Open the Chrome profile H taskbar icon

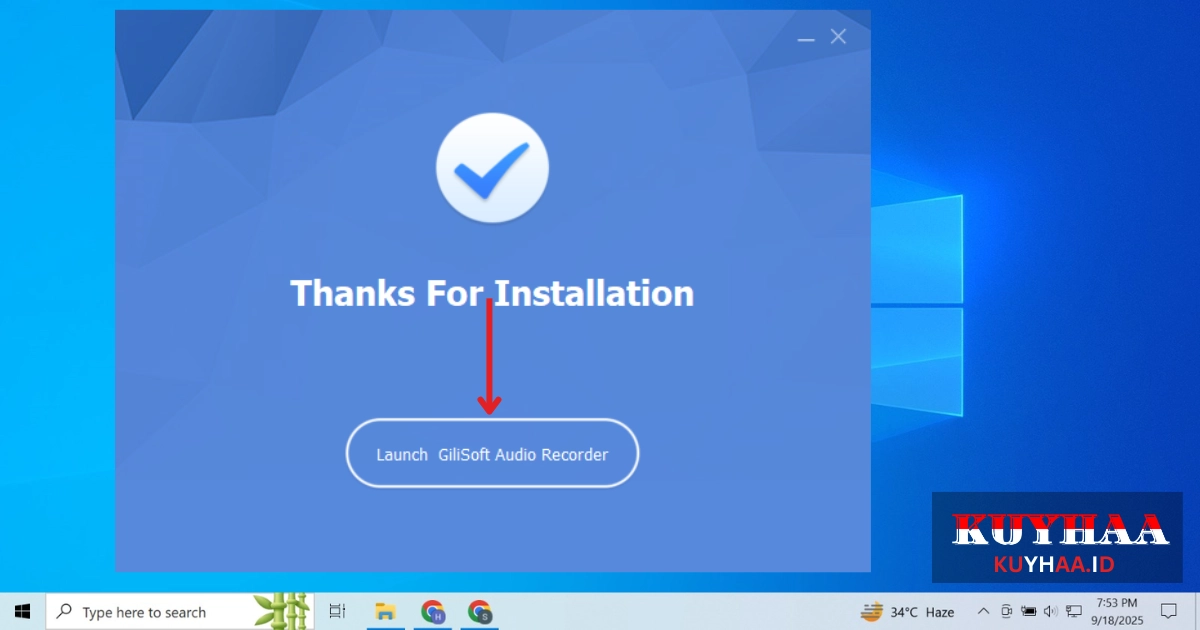(x=432, y=611)
